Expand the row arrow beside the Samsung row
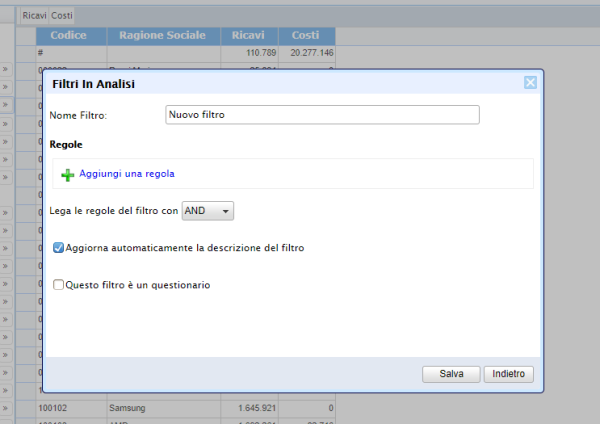 [5, 408]
